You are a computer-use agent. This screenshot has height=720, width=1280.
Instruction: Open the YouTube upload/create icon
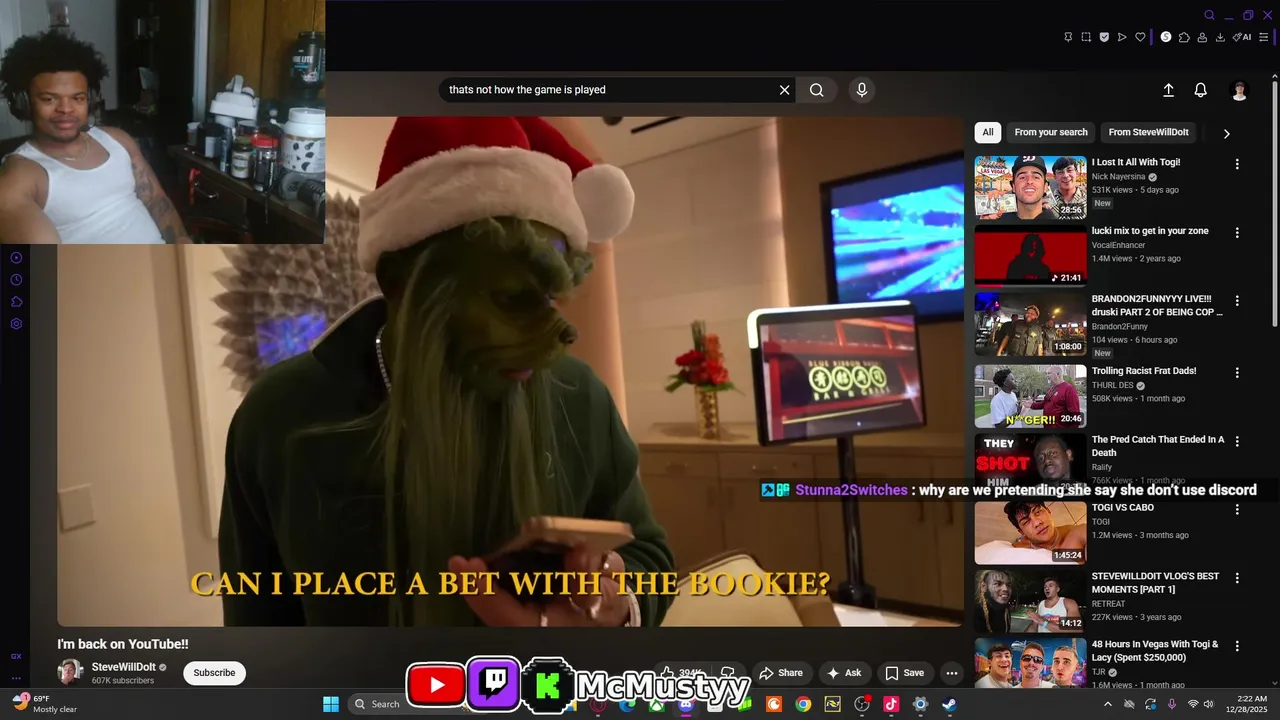pos(1168,90)
